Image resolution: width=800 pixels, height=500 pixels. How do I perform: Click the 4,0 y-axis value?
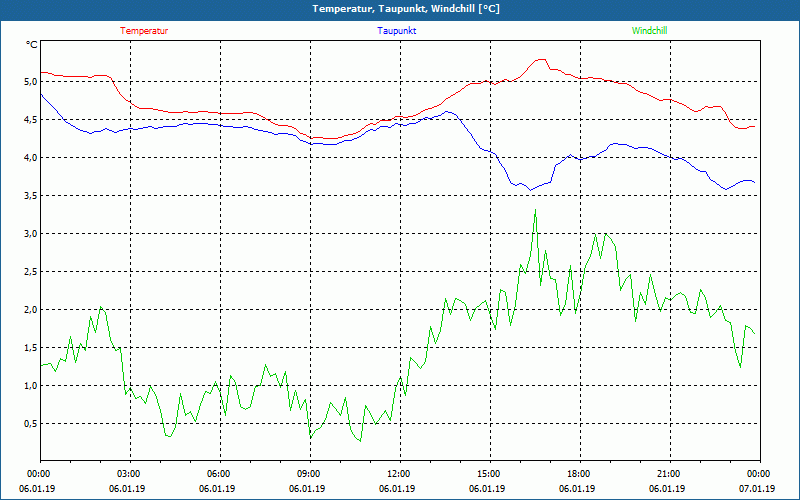(31, 158)
